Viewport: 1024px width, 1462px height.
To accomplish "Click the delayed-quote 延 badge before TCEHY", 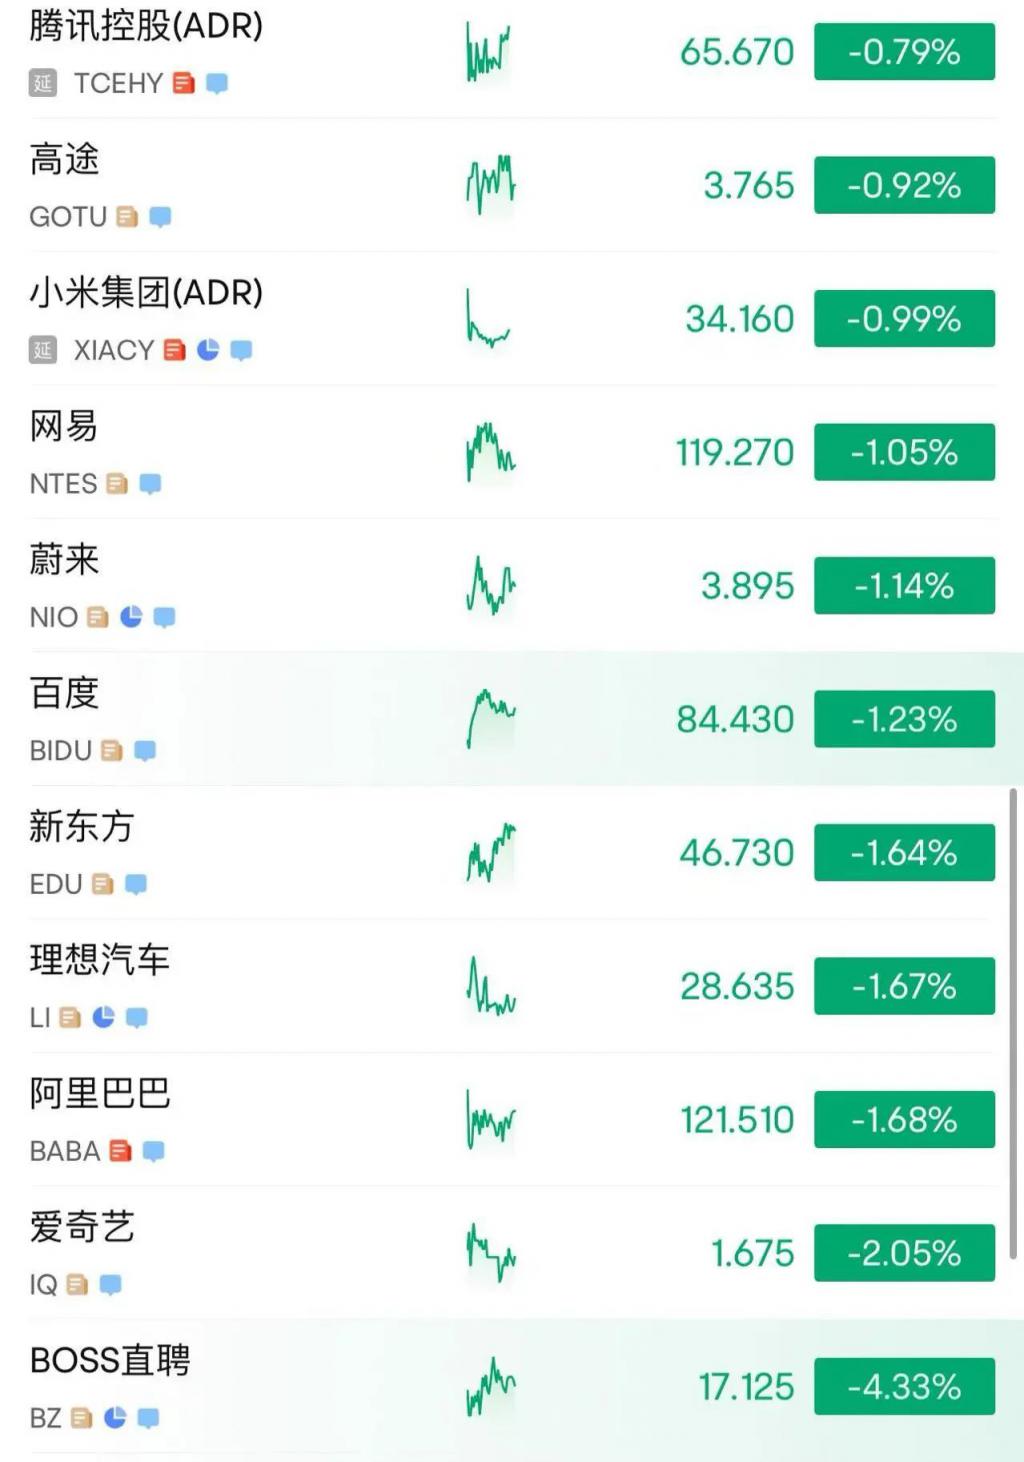I will coord(43,83).
